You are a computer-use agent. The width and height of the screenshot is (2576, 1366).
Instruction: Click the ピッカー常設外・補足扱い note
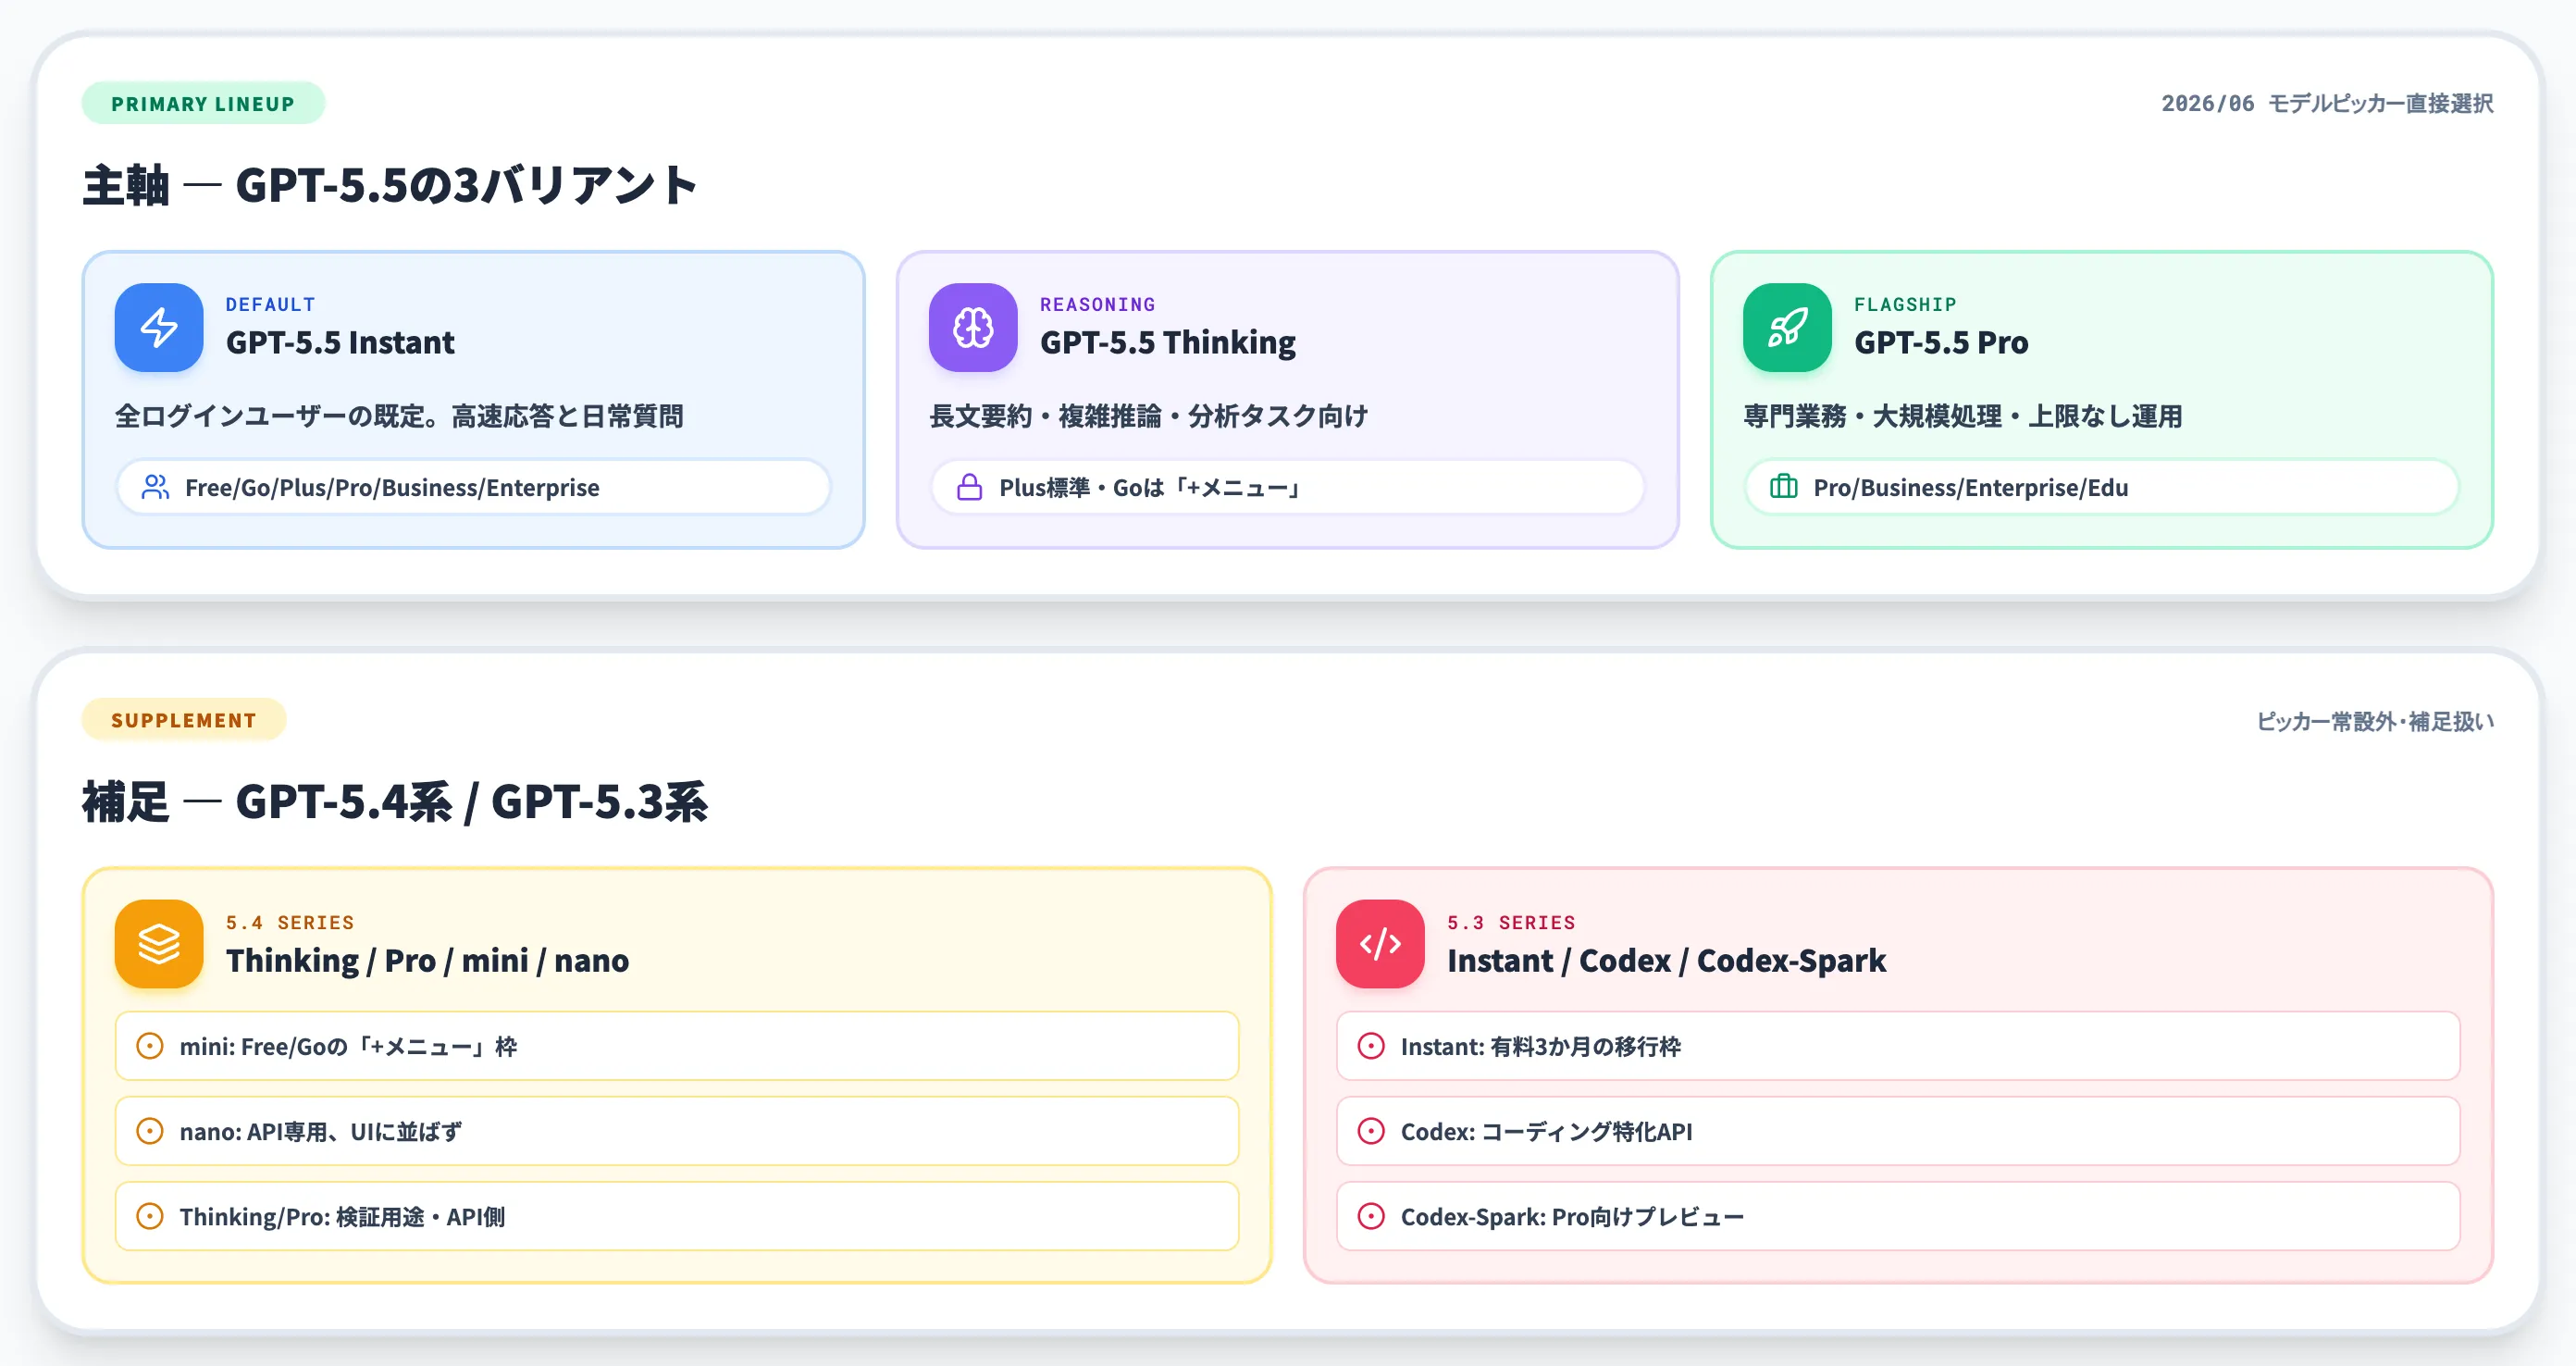click(2375, 721)
